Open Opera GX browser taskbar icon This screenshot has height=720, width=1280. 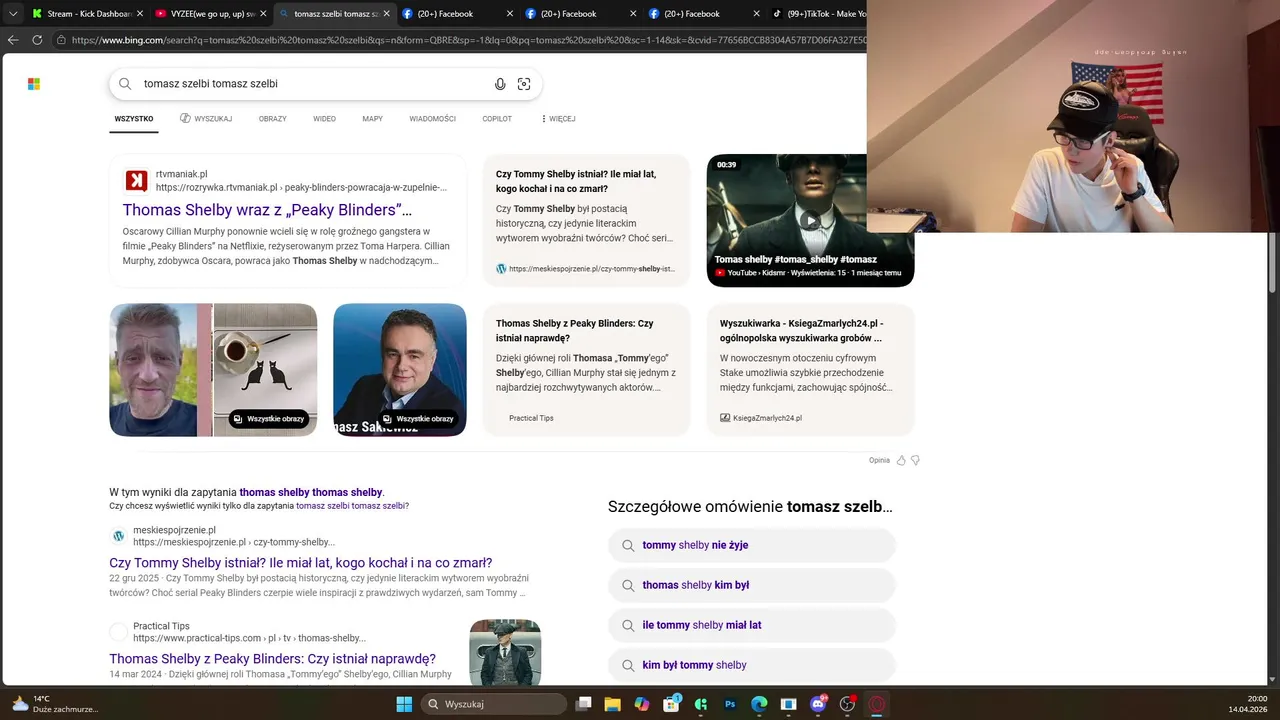pyautogui.click(x=877, y=704)
